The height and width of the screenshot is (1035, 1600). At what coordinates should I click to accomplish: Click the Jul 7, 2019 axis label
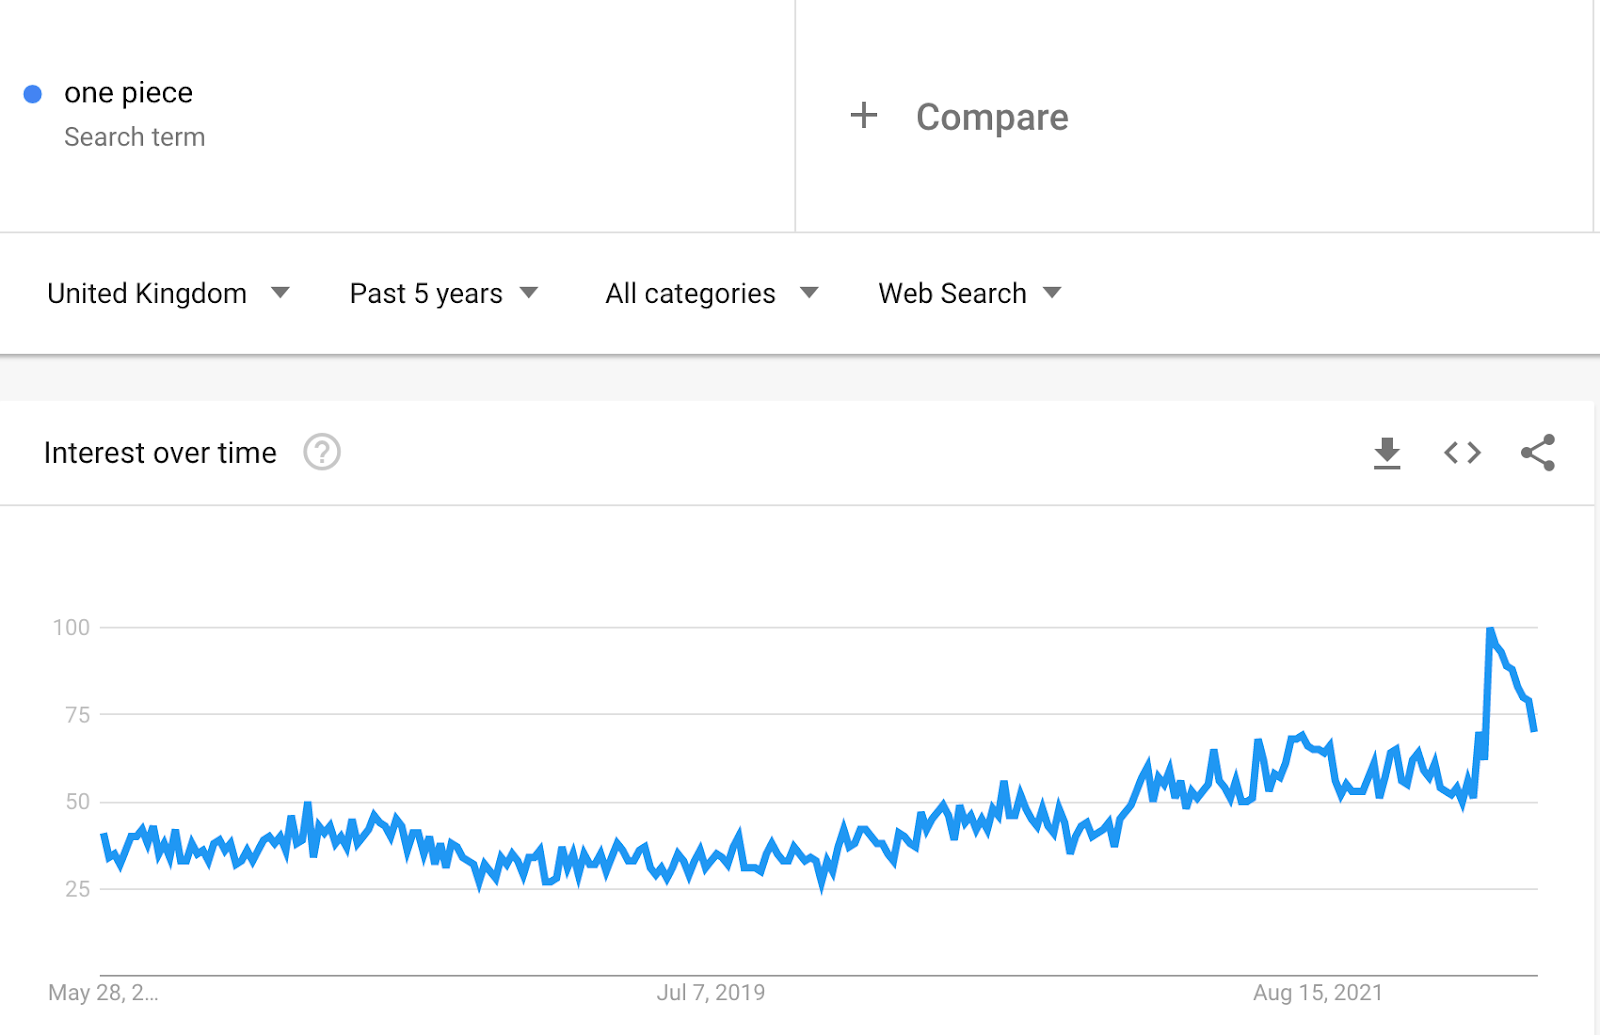pyautogui.click(x=711, y=992)
